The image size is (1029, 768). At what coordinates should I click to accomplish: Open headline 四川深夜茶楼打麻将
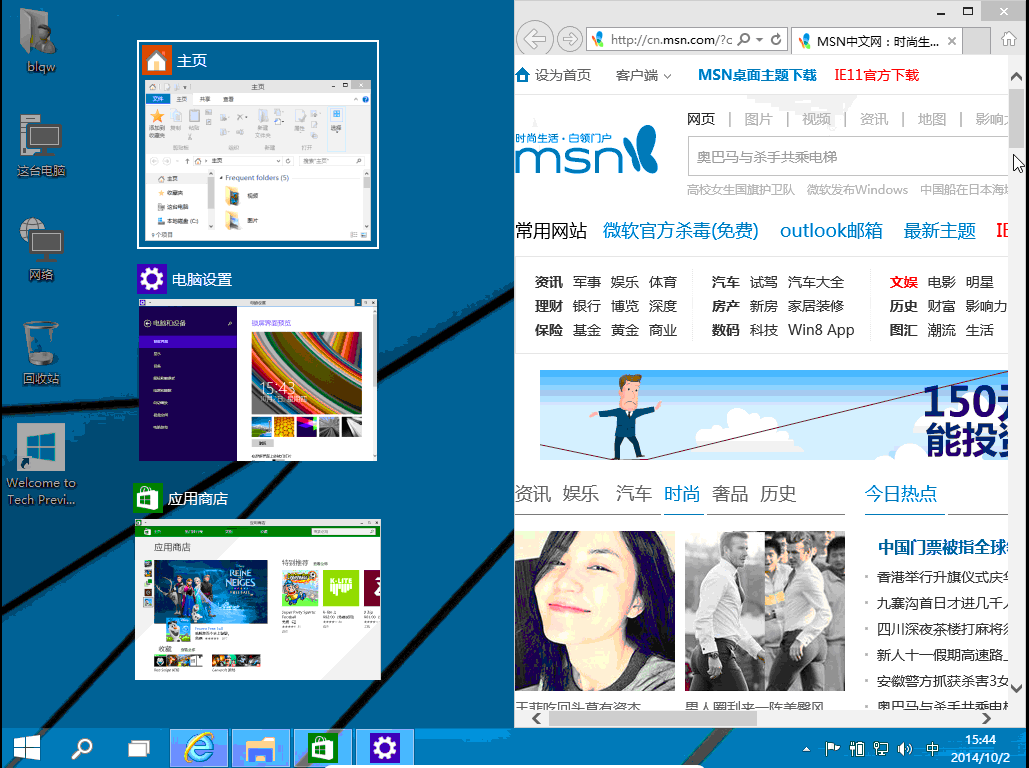click(x=942, y=629)
